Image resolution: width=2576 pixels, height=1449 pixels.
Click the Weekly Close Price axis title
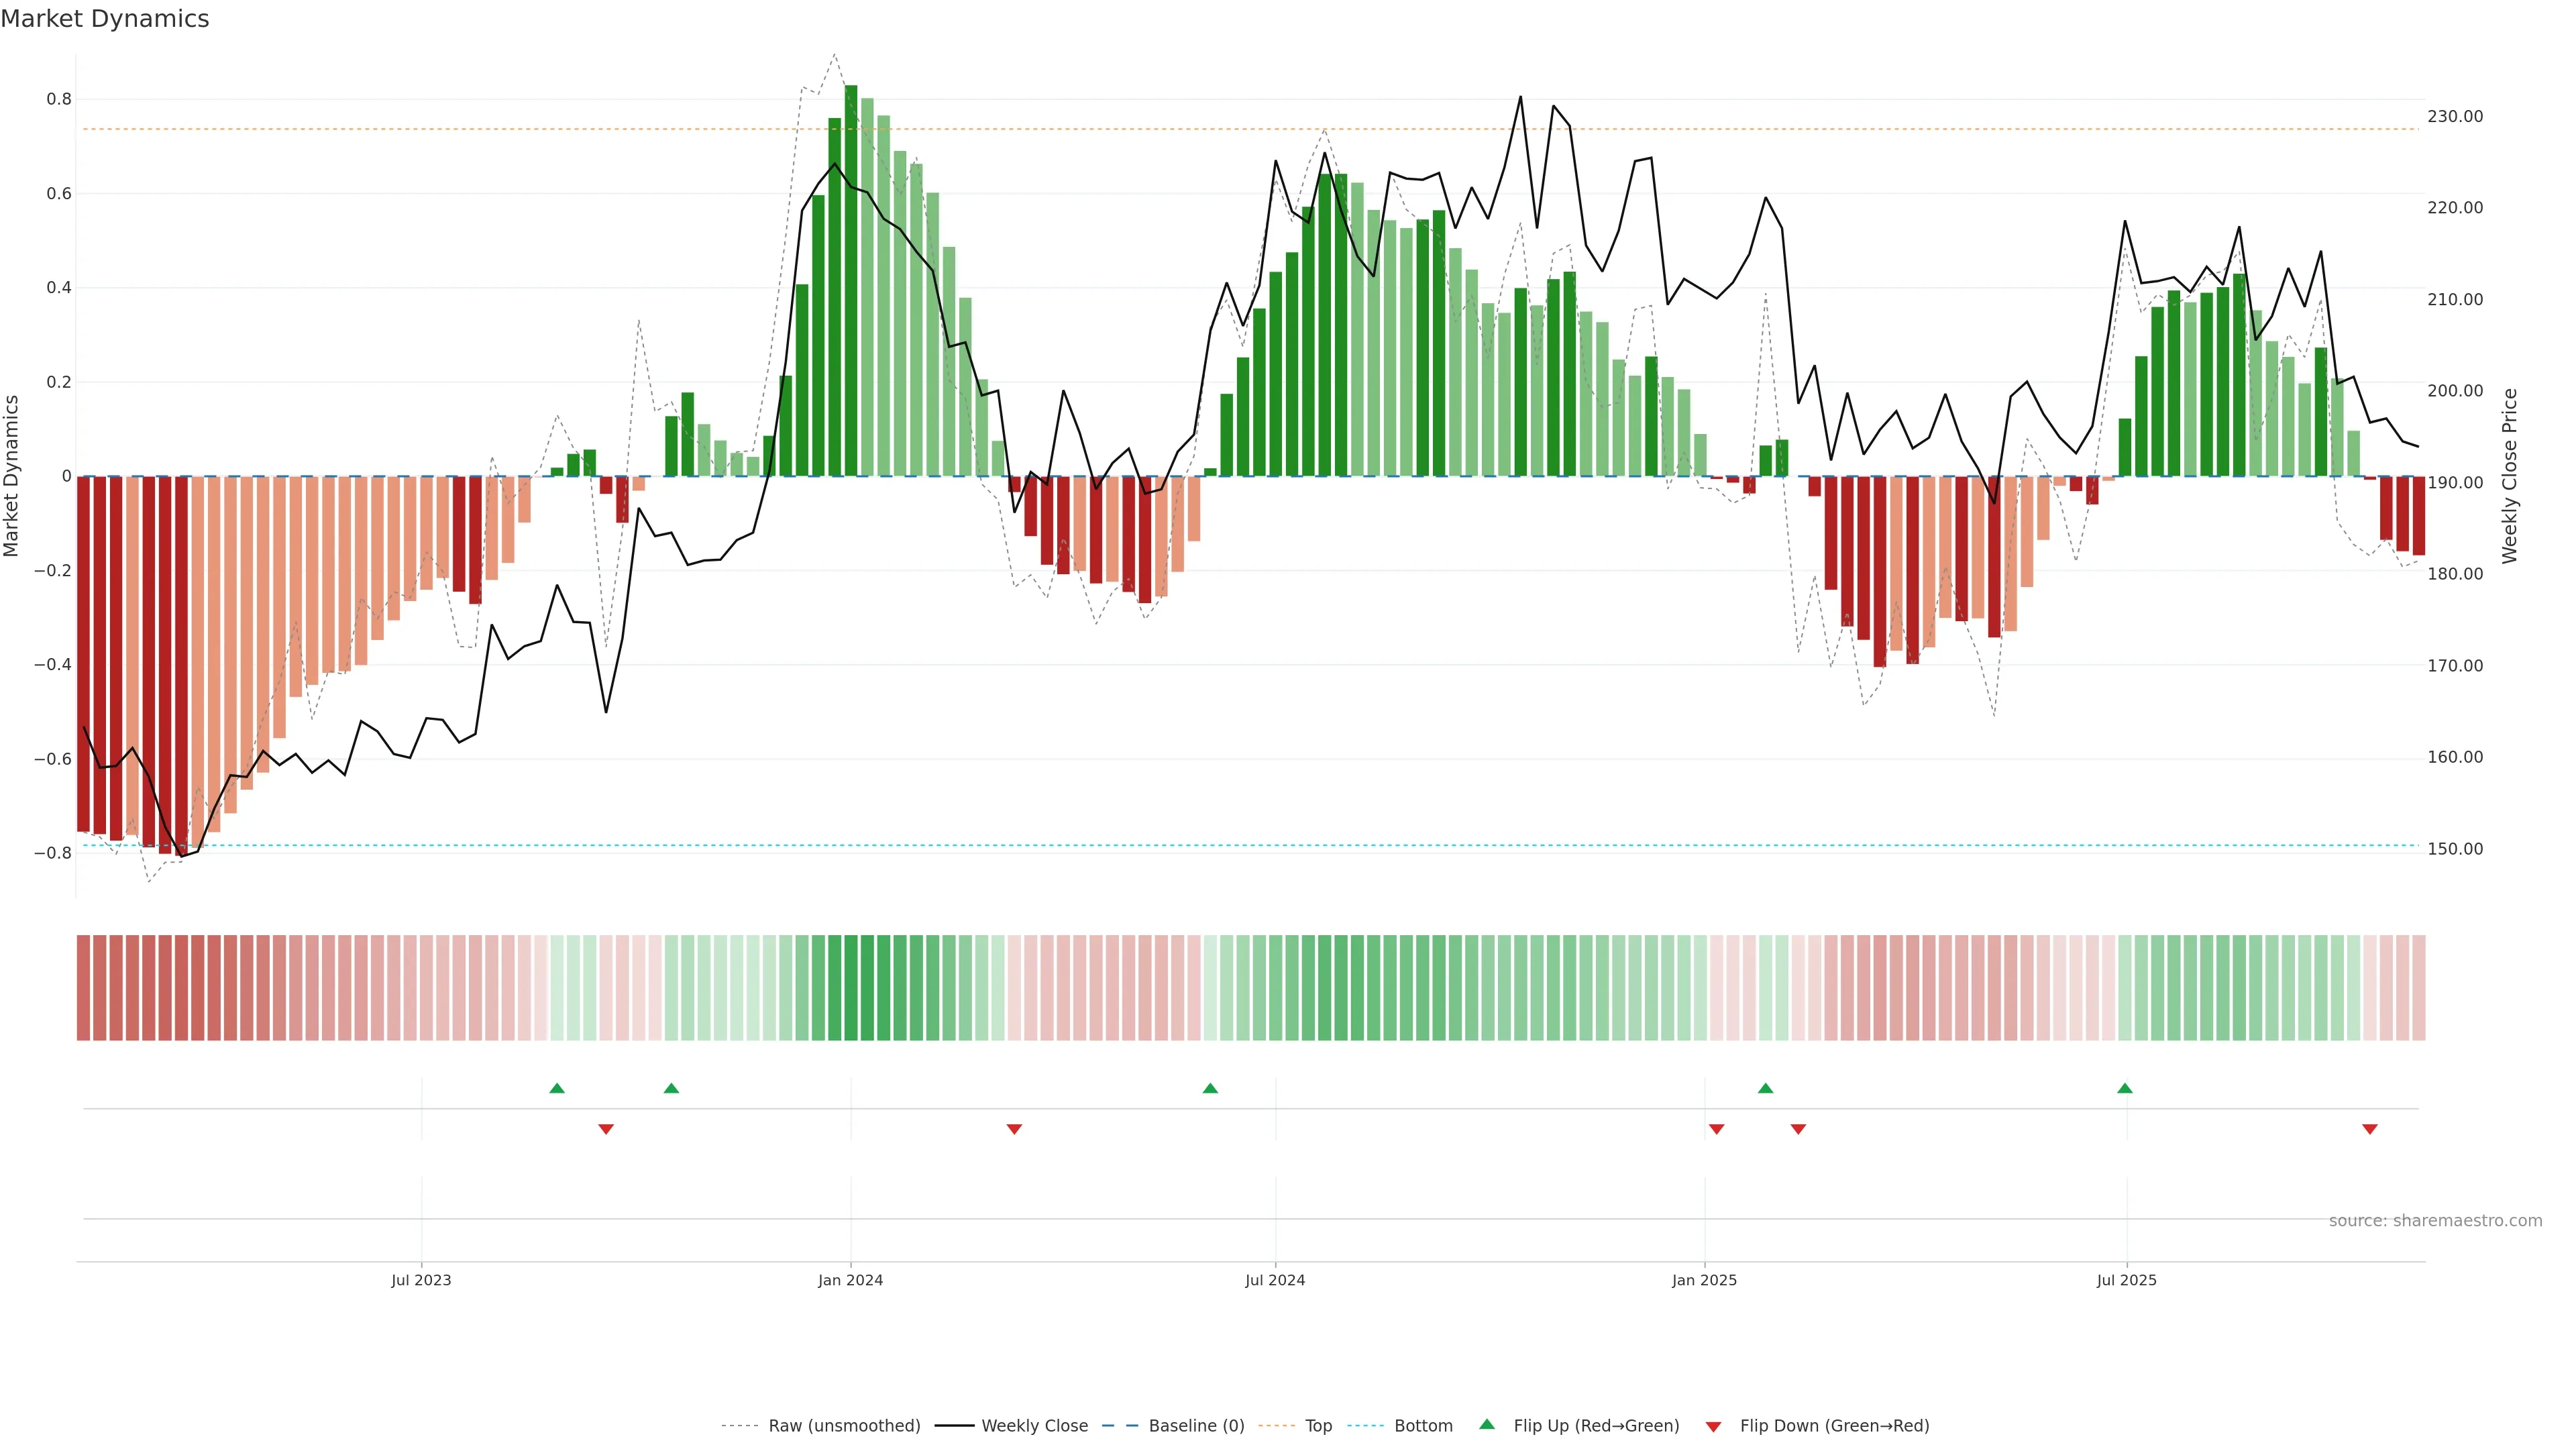point(2509,476)
